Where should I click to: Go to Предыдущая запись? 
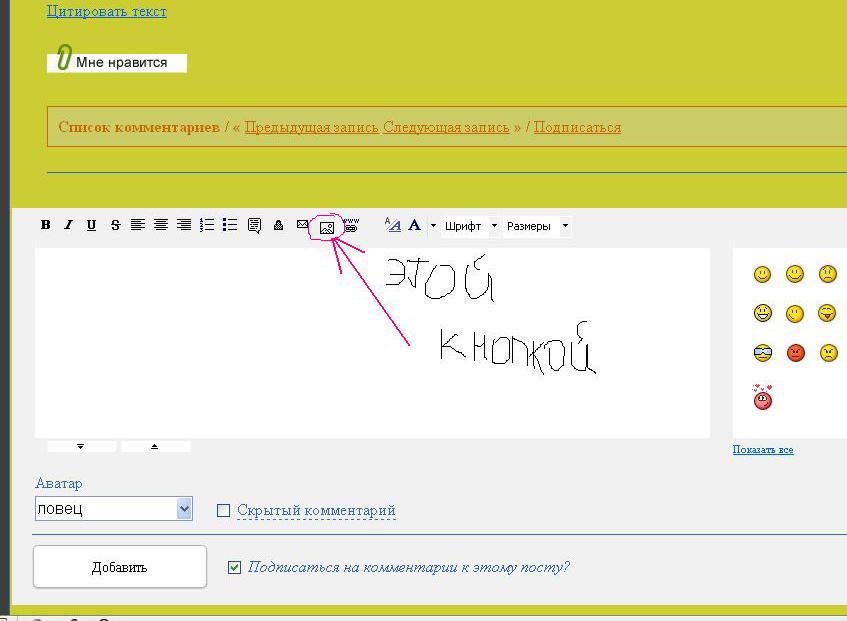[311, 127]
